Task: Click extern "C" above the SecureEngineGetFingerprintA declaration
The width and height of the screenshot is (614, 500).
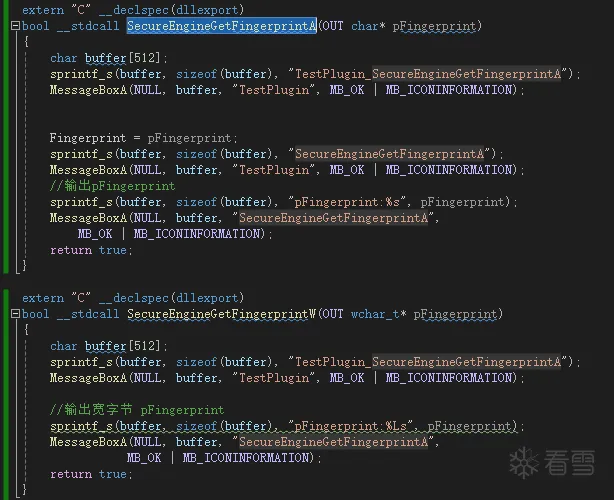Action: (x=56, y=10)
